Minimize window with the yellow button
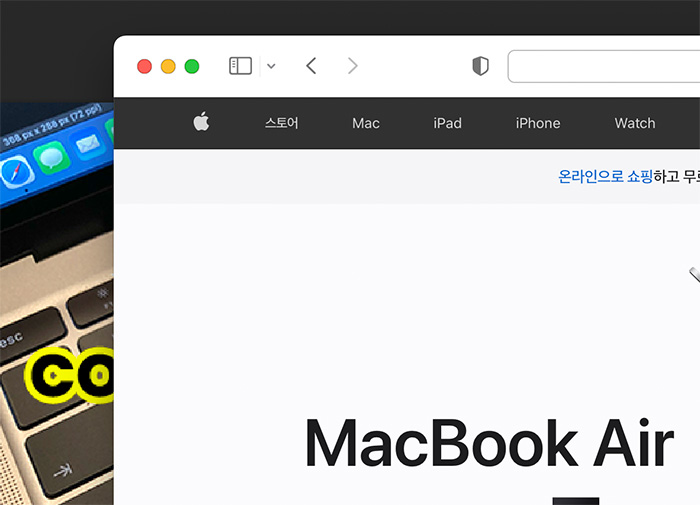700x505 pixels. click(168, 66)
